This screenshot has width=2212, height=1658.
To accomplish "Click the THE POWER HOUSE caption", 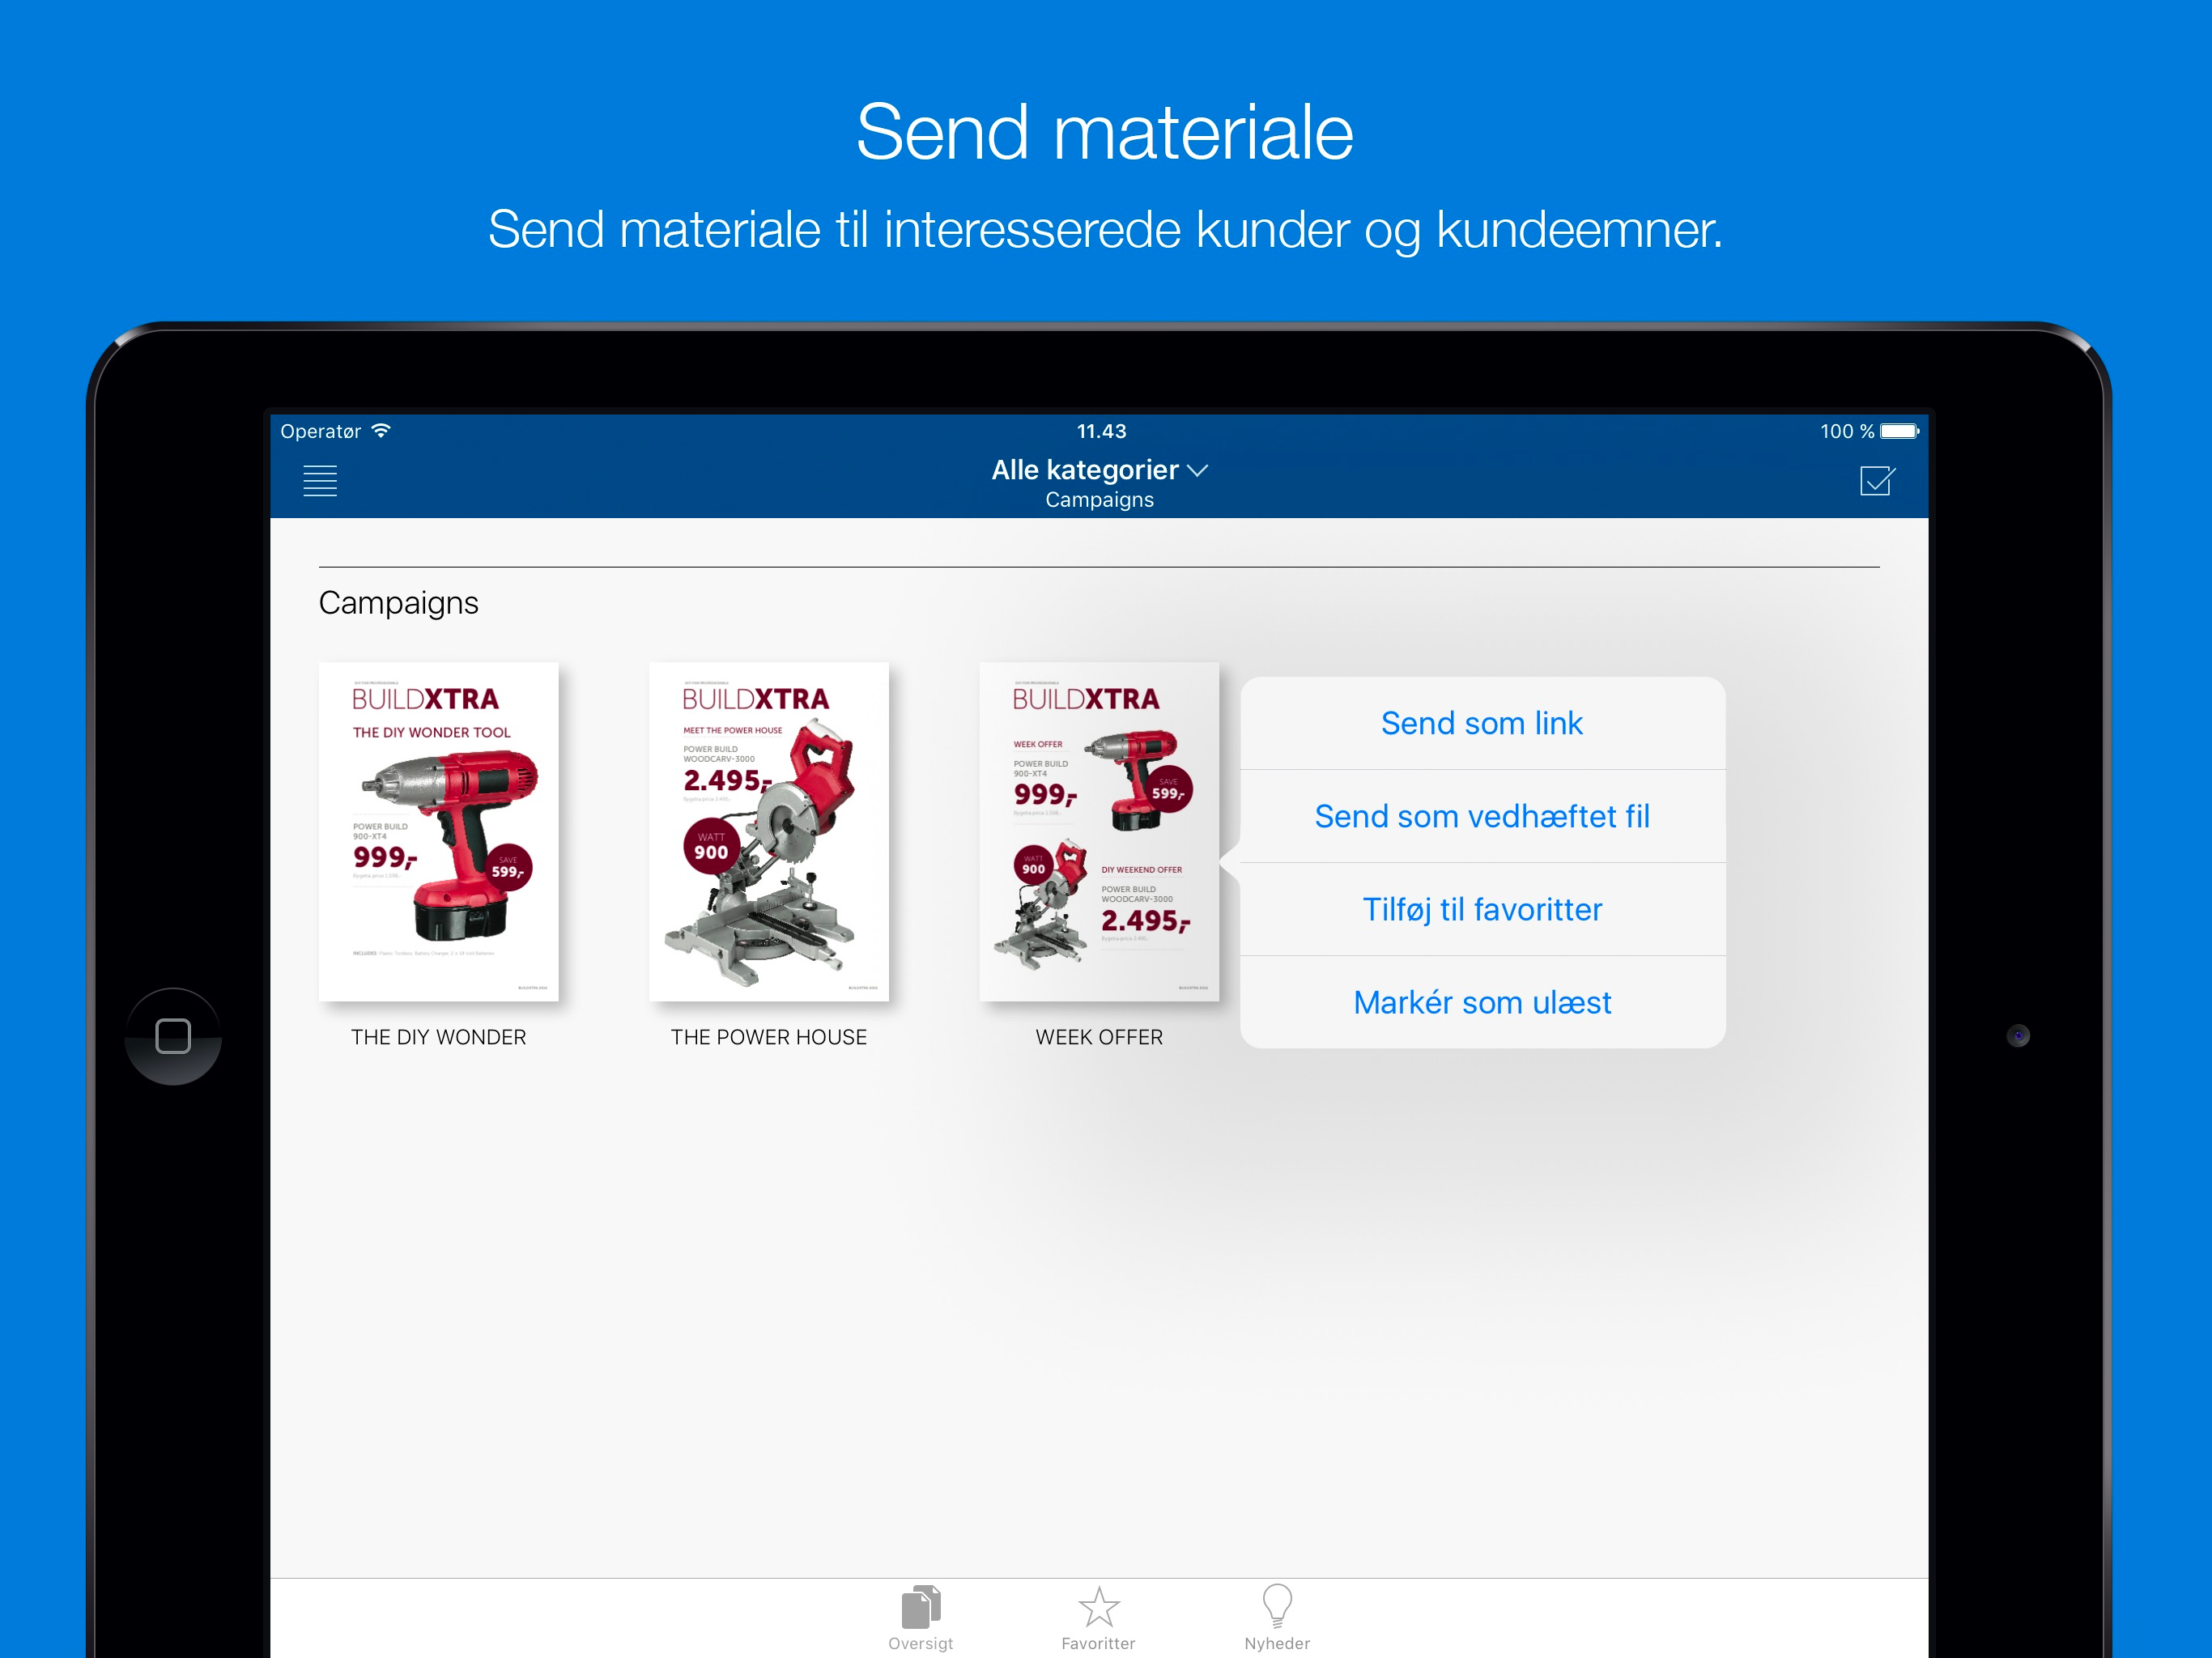I will click(768, 1037).
